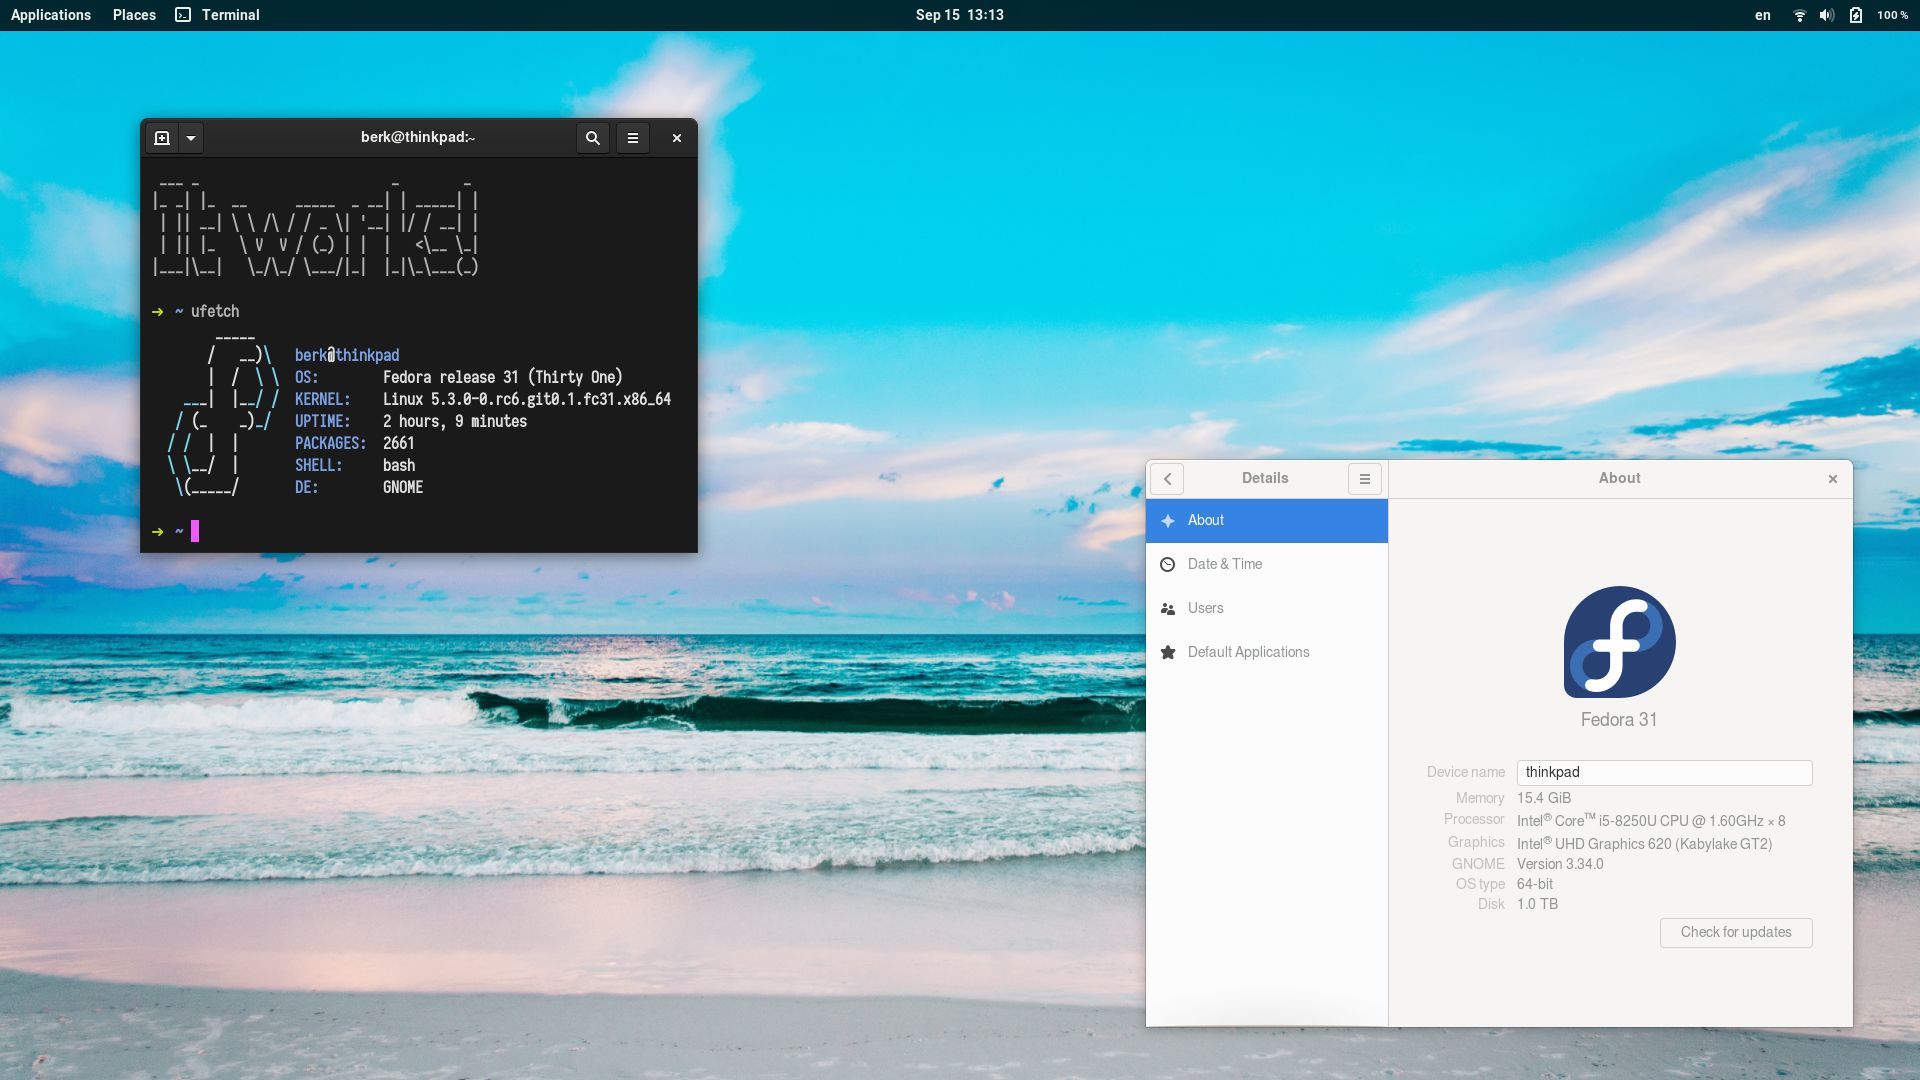This screenshot has width=1920, height=1080.
Task: Click the volume indicator in top bar
Action: click(1827, 15)
